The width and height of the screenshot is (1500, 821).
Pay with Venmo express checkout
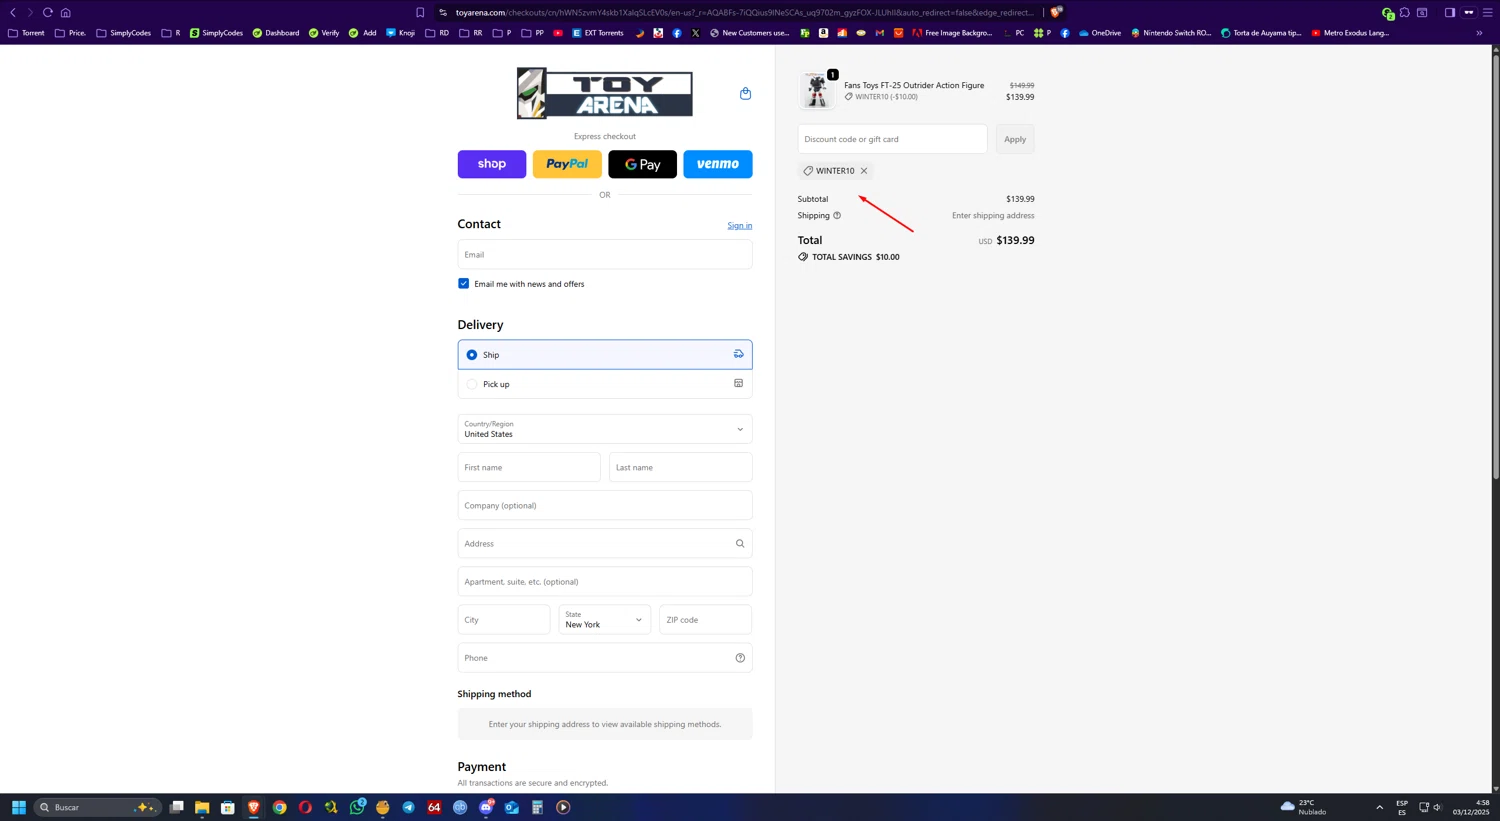(x=718, y=164)
